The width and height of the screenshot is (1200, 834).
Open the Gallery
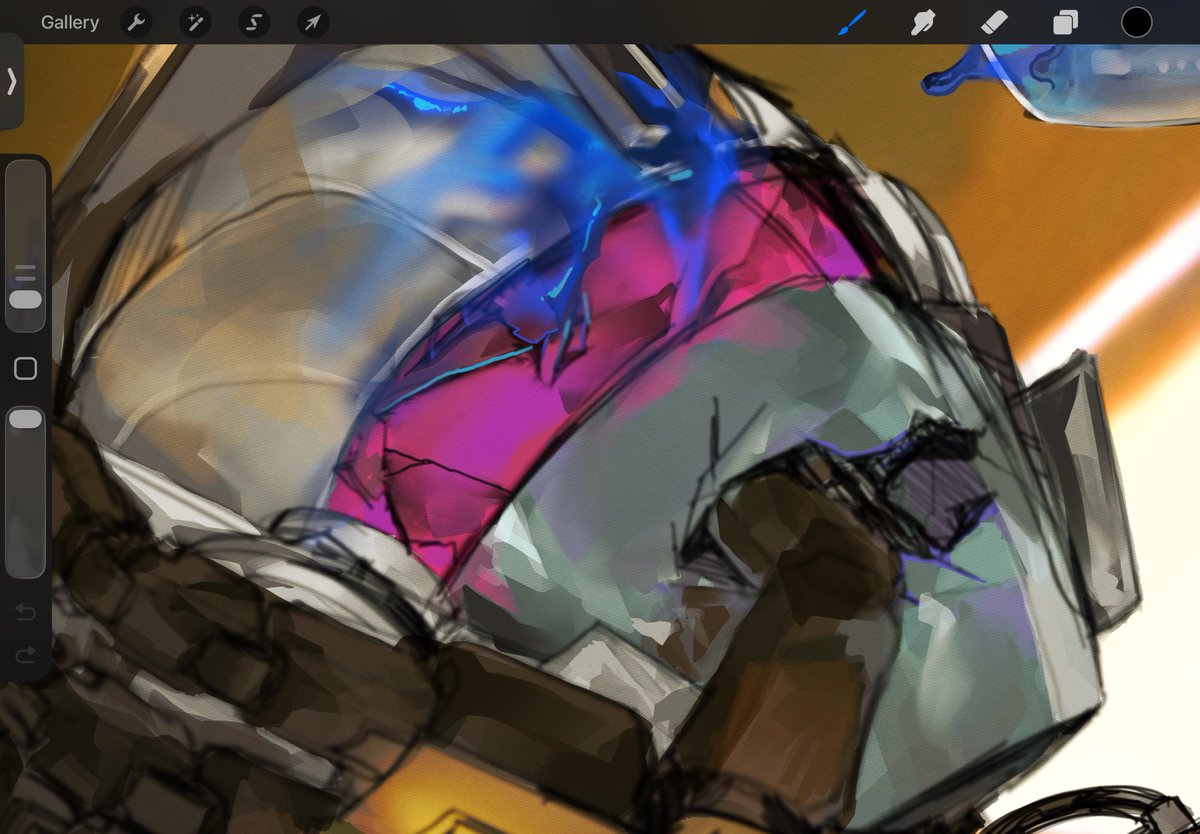(x=70, y=22)
